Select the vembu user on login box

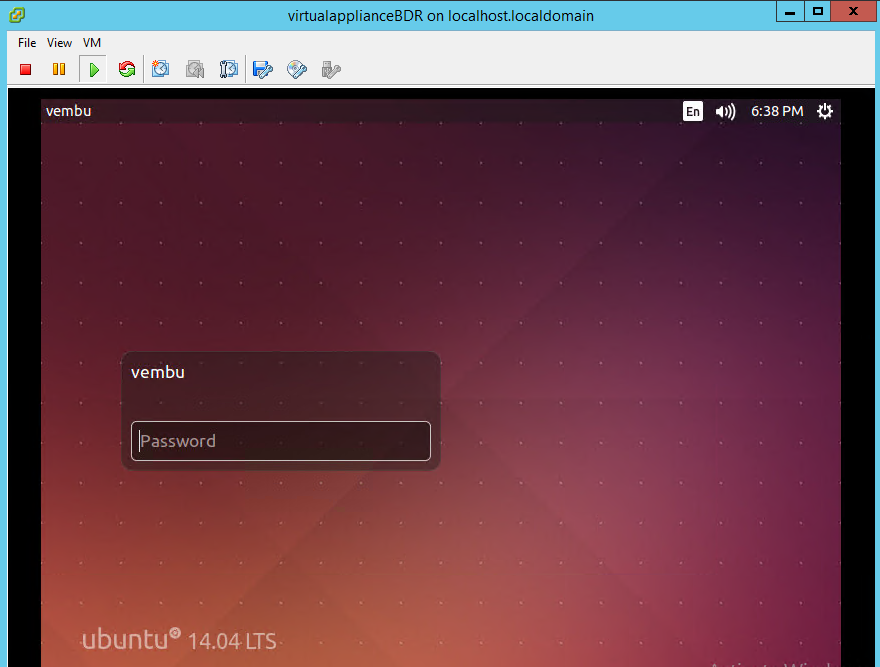click(158, 372)
